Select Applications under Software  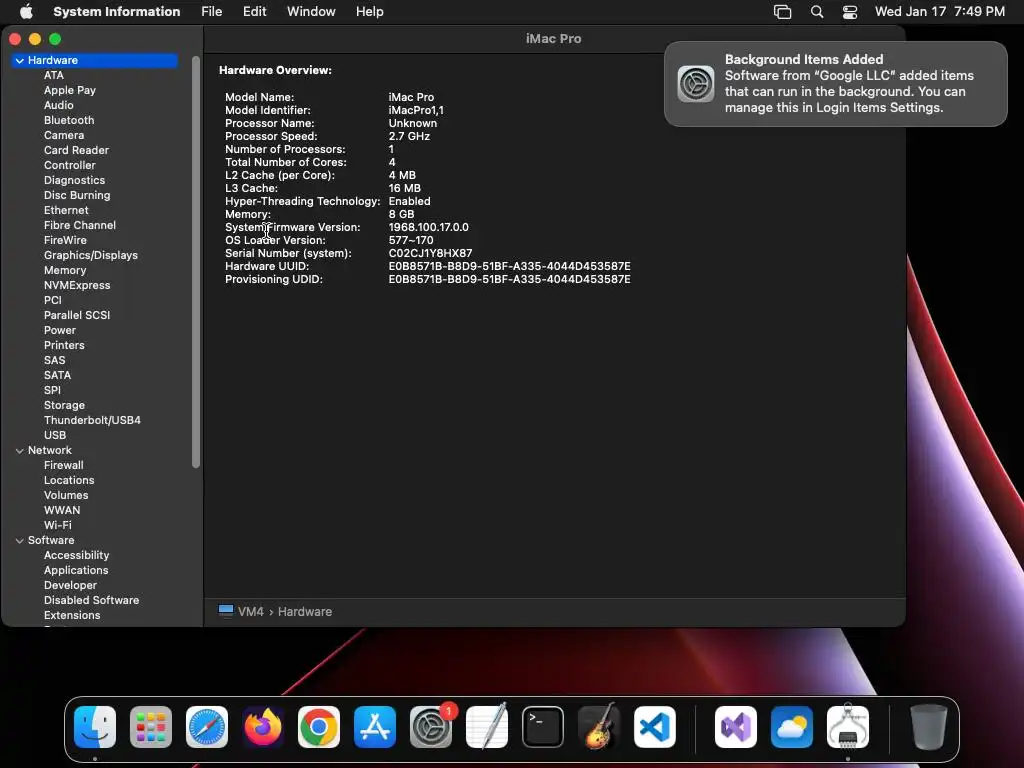[x=76, y=571]
